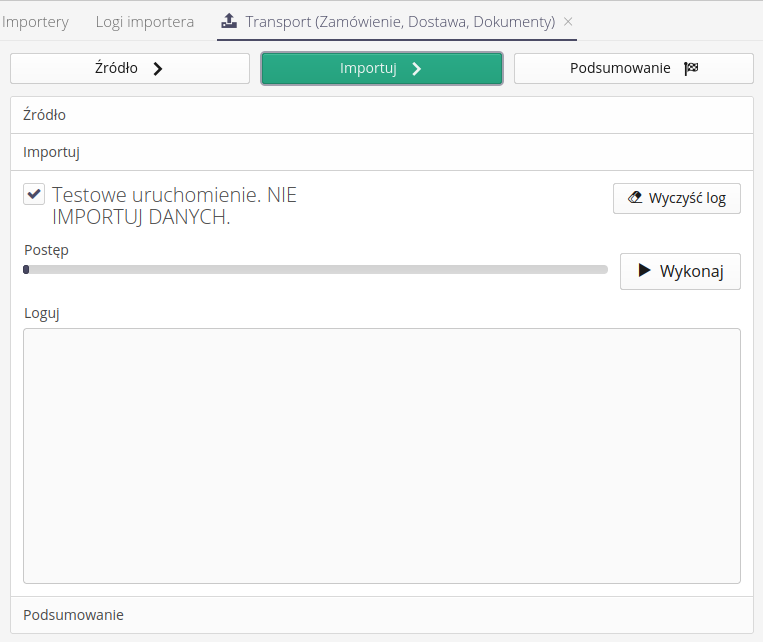
Task: Click the upload icon on the Transport tab
Action: point(229,21)
